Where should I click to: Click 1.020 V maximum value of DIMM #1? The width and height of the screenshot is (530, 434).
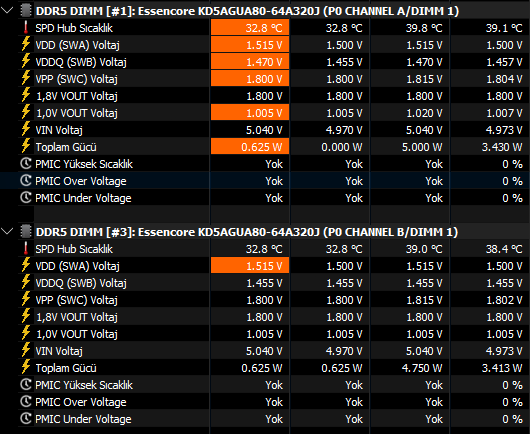424,113
